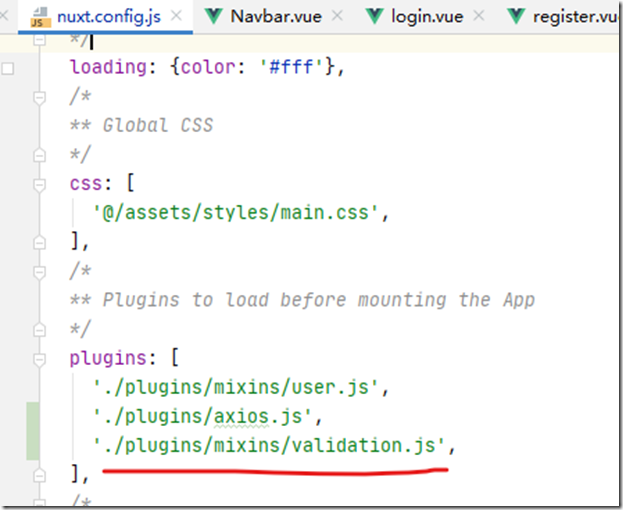Viewport: 623px width, 510px height.
Task: Click the Vue icon on login.vue tab
Action: coord(374,16)
